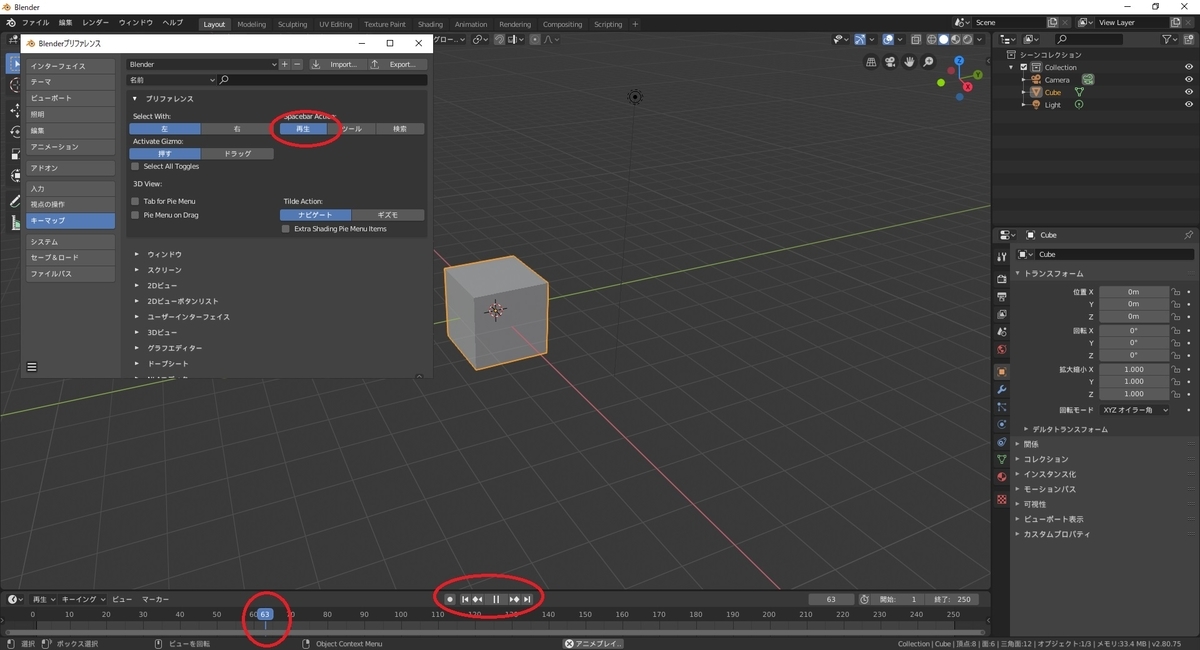Jump to first frame in timeline

(x=466, y=599)
